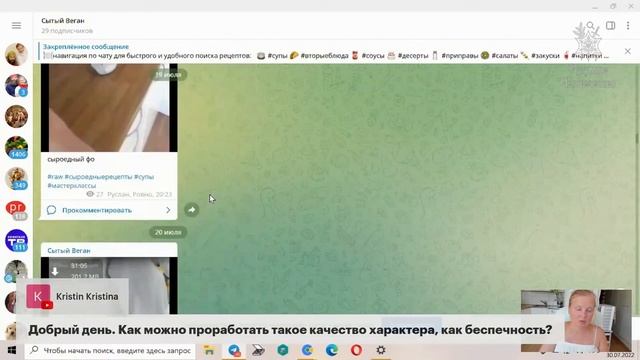Screen dimensions: 640x360
Task: Follow the #салаты hashtag in pinned message
Action: coord(504,56)
